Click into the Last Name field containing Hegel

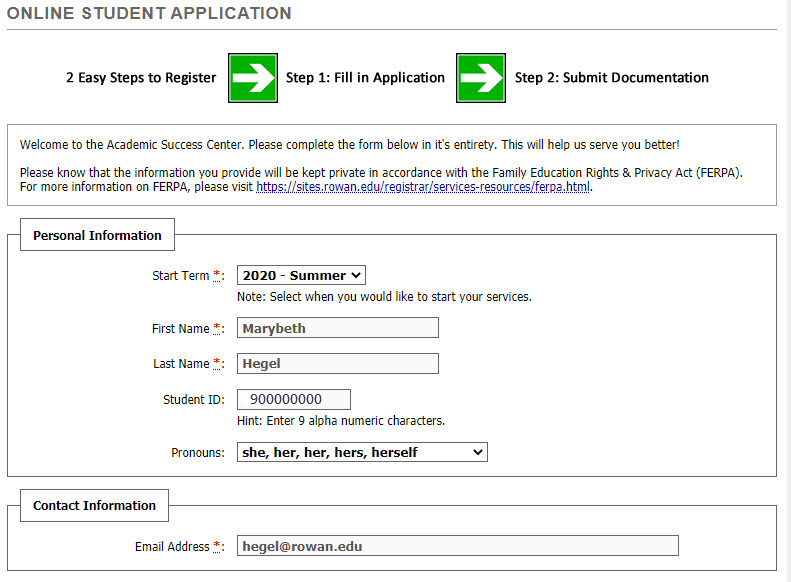(x=337, y=364)
